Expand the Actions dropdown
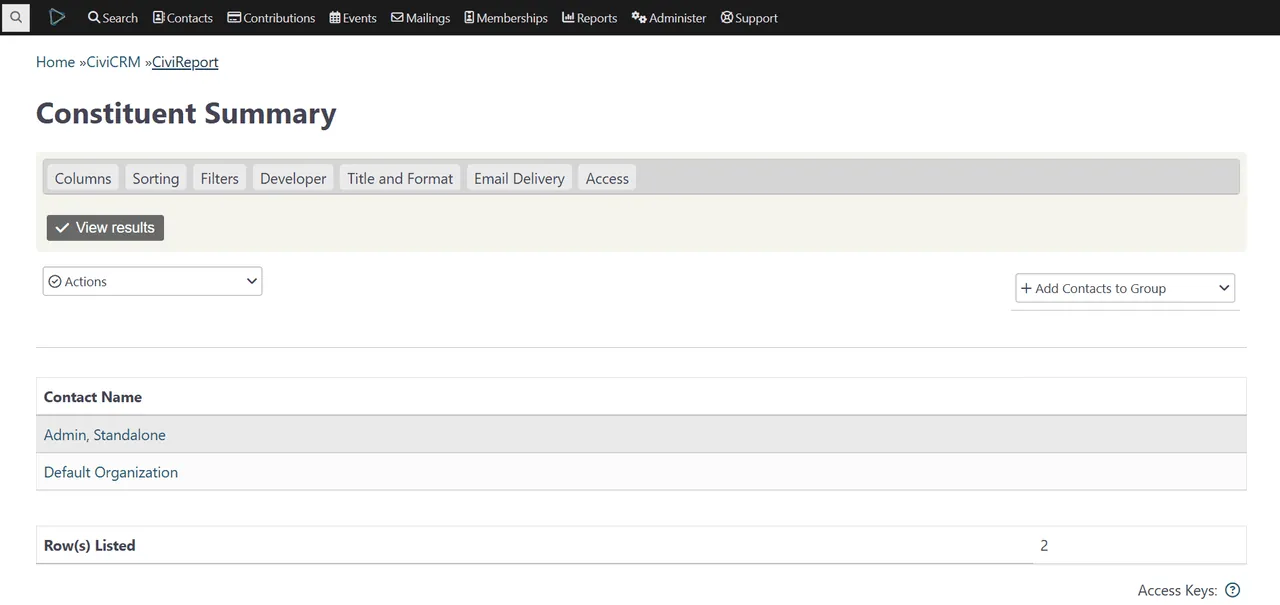Viewport: 1280px width, 605px height. point(152,281)
